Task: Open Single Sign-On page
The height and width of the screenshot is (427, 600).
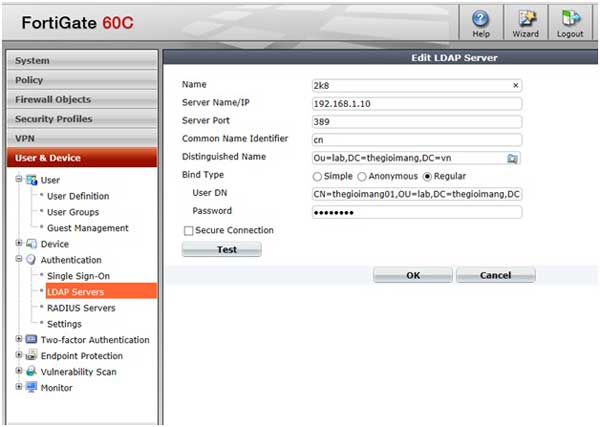Action: (x=78, y=276)
